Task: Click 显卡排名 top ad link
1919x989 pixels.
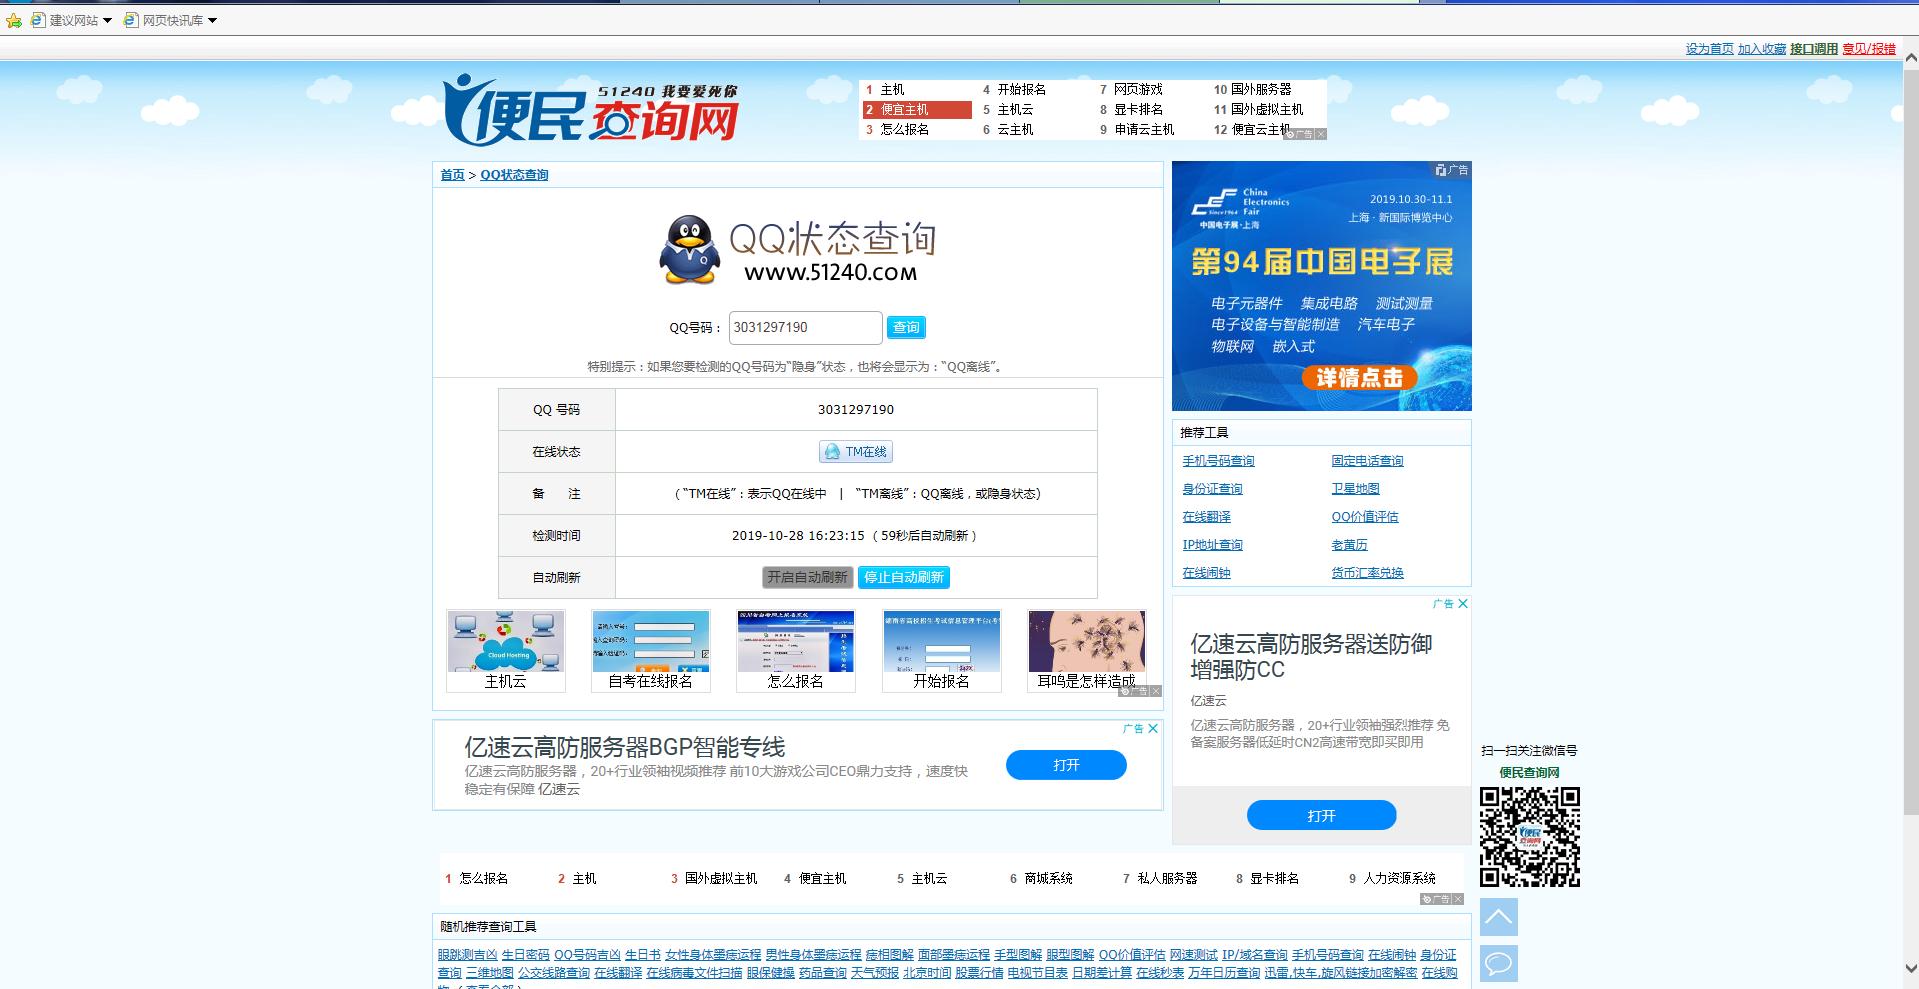Action: (x=1138, y=110)
